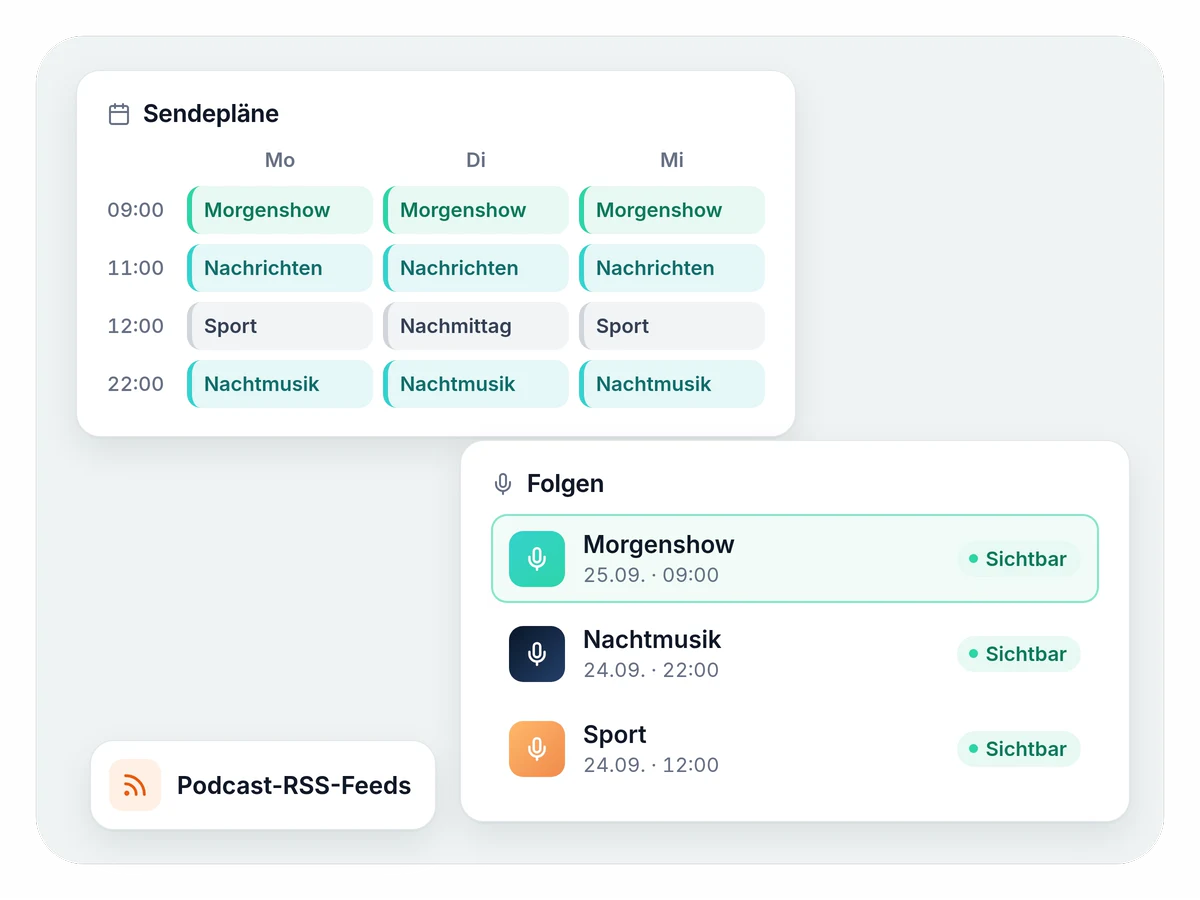Click the orange RSS feed icon

[135, 785]
